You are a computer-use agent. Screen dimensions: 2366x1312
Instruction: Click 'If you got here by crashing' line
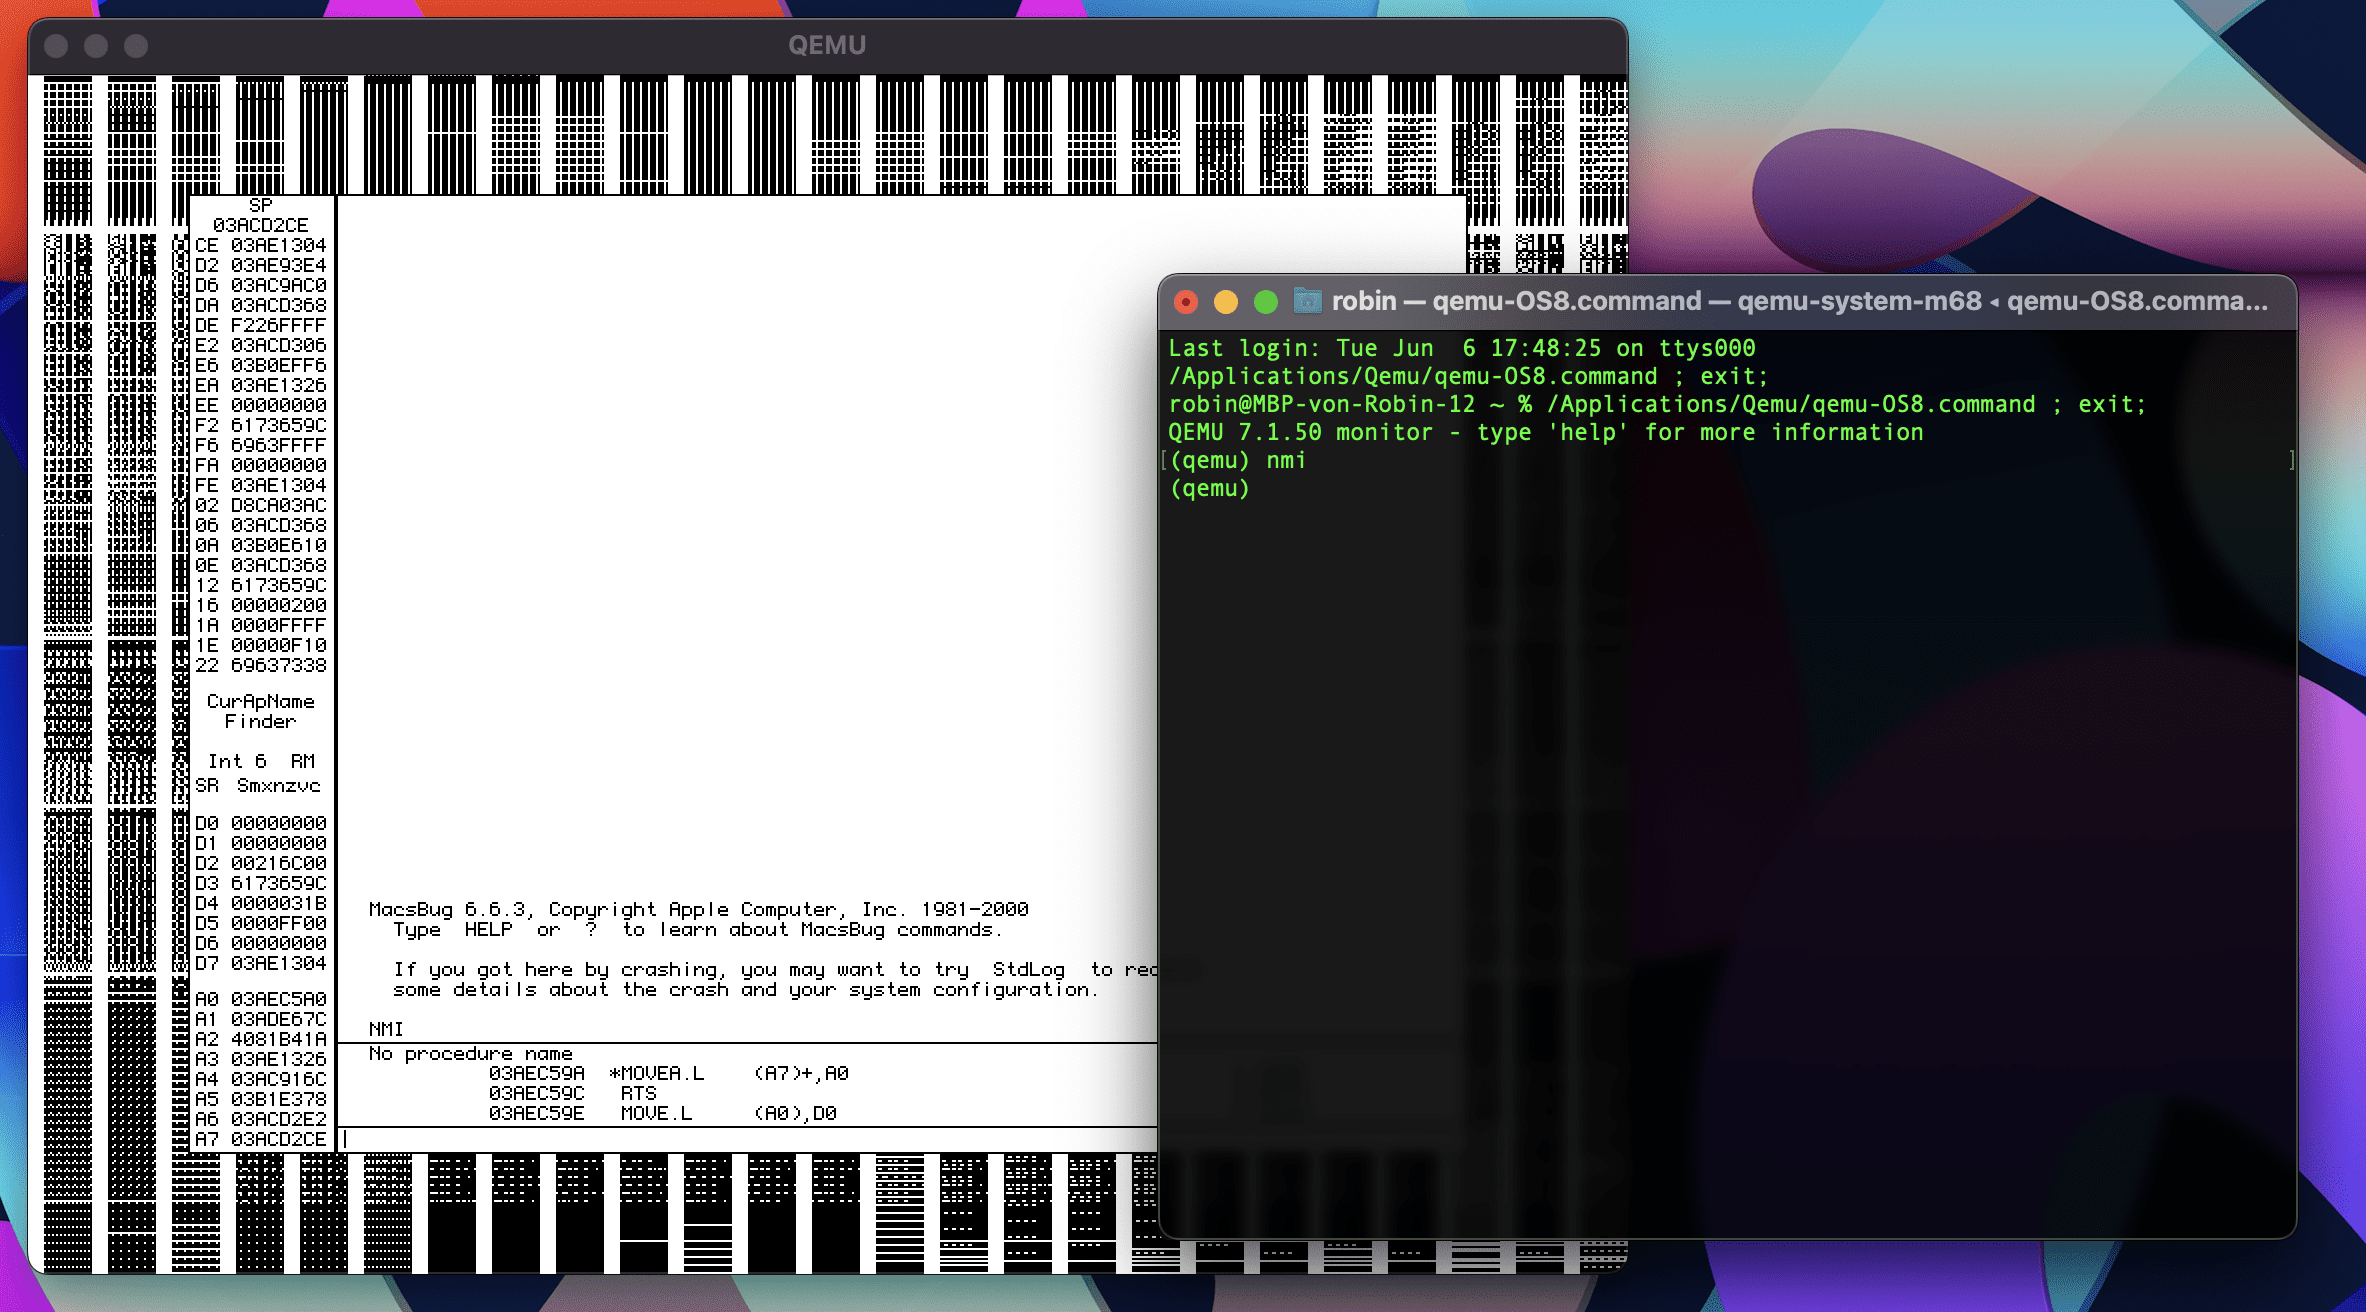click(x=775, y=970)
